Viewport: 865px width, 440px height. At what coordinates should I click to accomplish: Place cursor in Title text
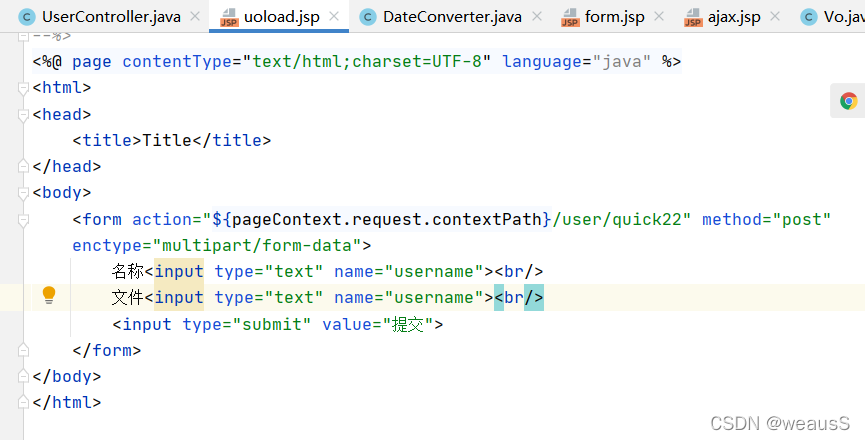(167, 140)
